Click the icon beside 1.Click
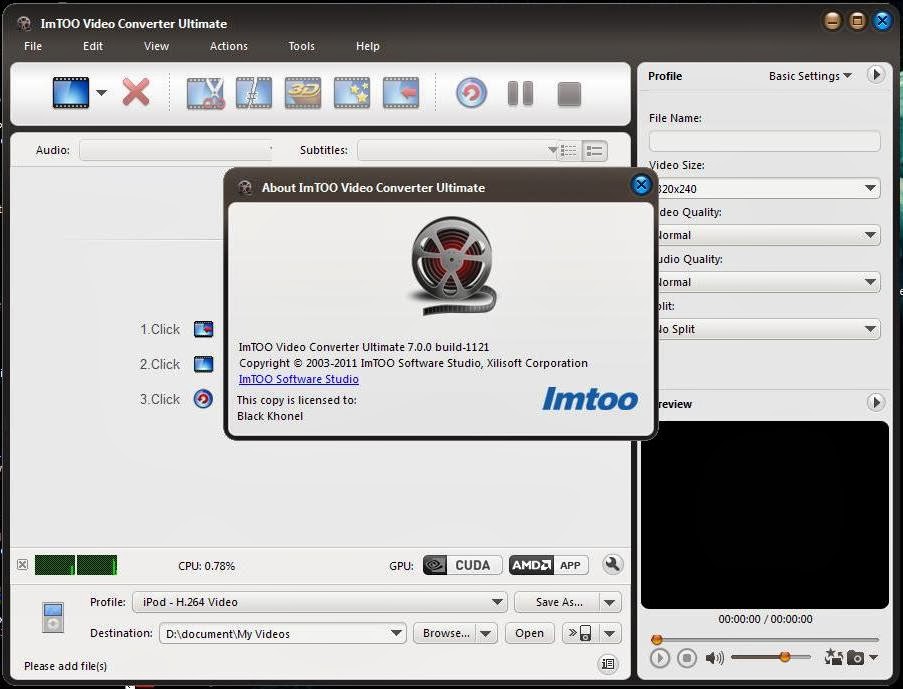Screen dimensions: 903x689 tap(203, 329)
